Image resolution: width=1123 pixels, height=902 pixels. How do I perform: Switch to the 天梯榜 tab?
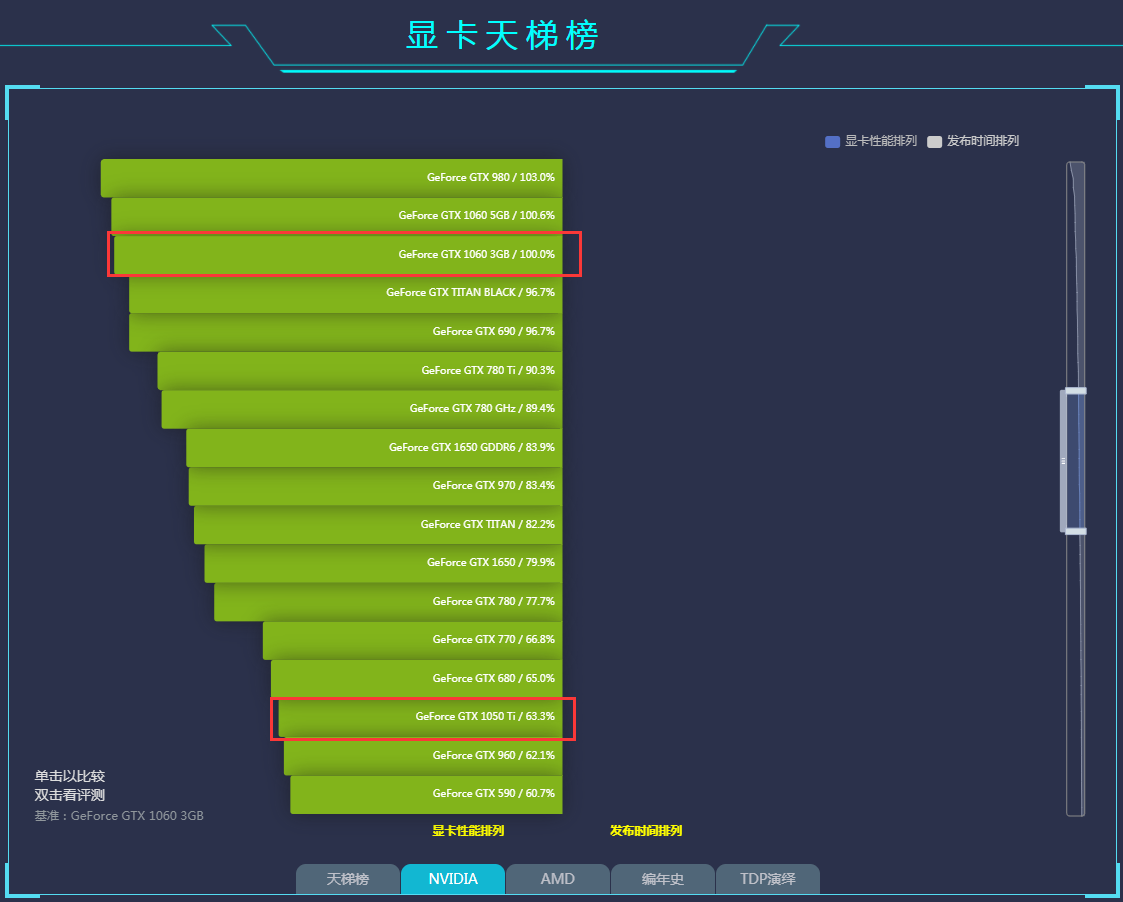pos(347,879)
